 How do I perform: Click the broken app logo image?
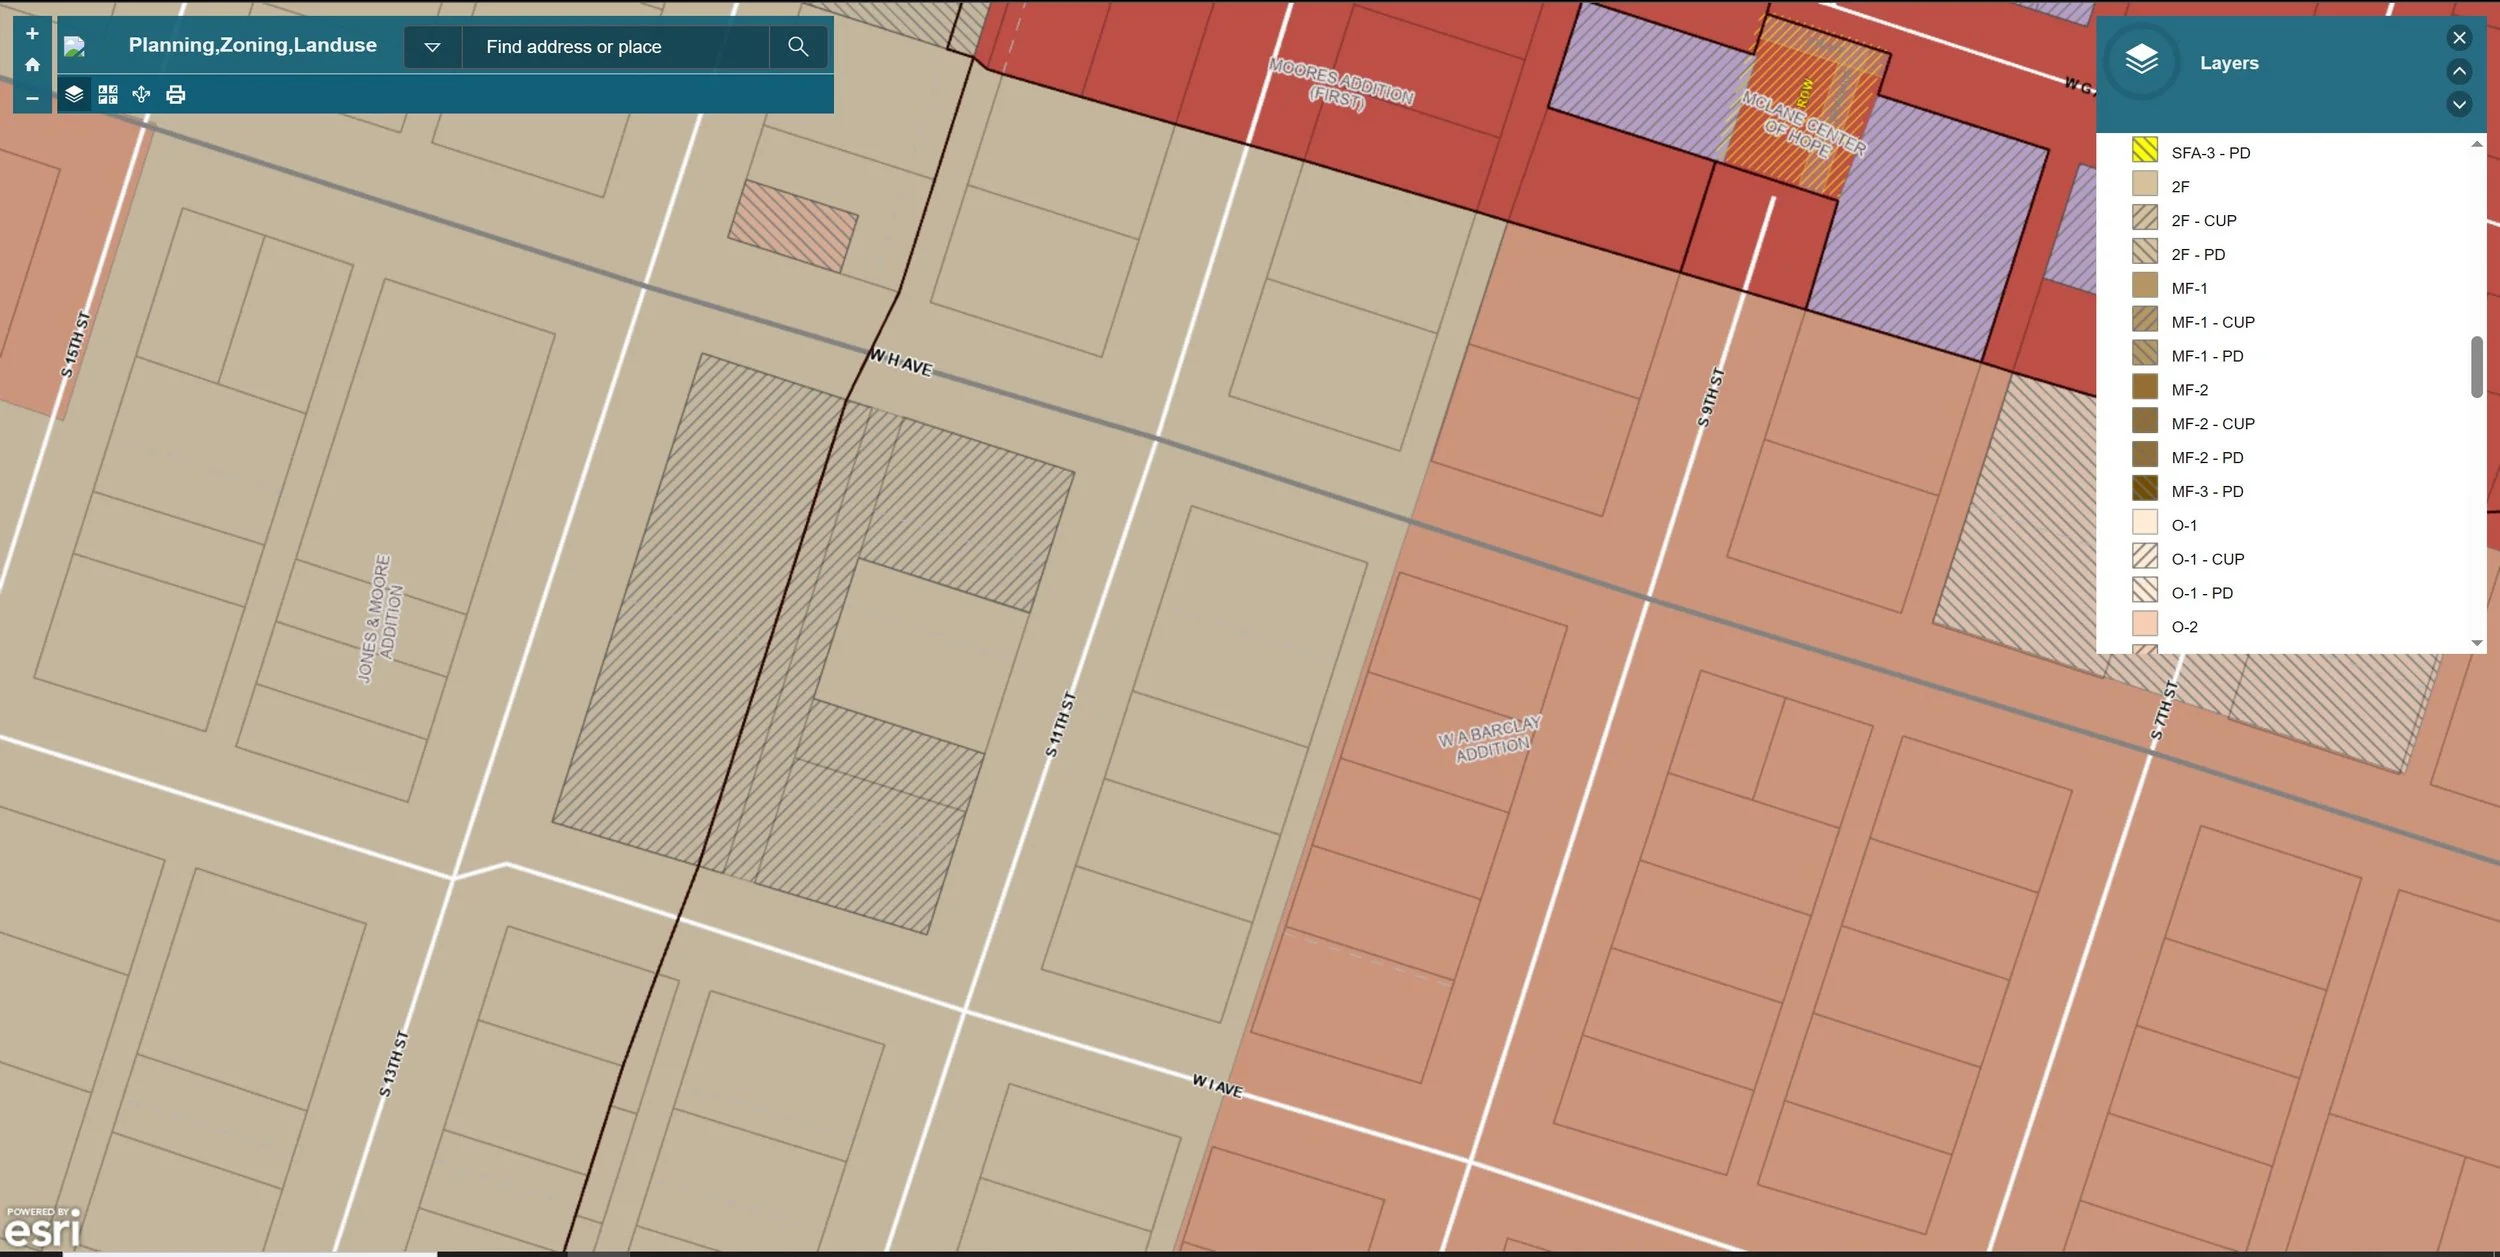(x=75, y=46)
